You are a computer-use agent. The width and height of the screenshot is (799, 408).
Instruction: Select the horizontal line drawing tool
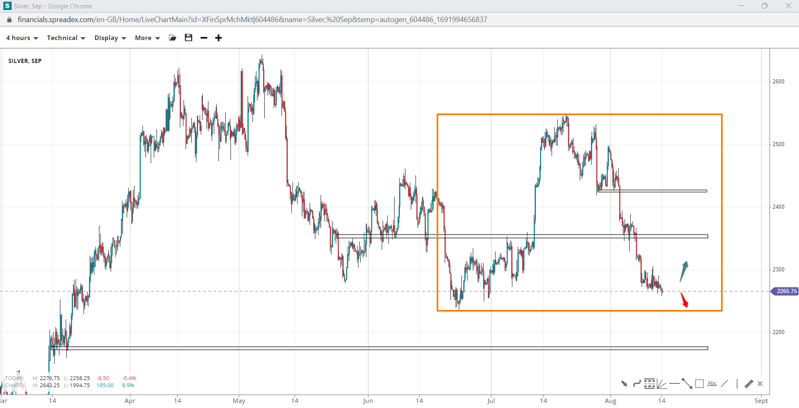[674, 383]
